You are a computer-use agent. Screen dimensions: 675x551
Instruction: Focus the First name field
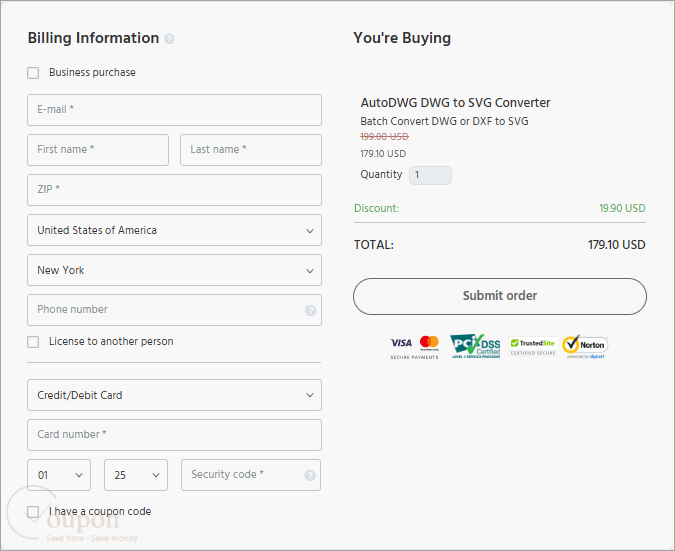click(98, 150)
